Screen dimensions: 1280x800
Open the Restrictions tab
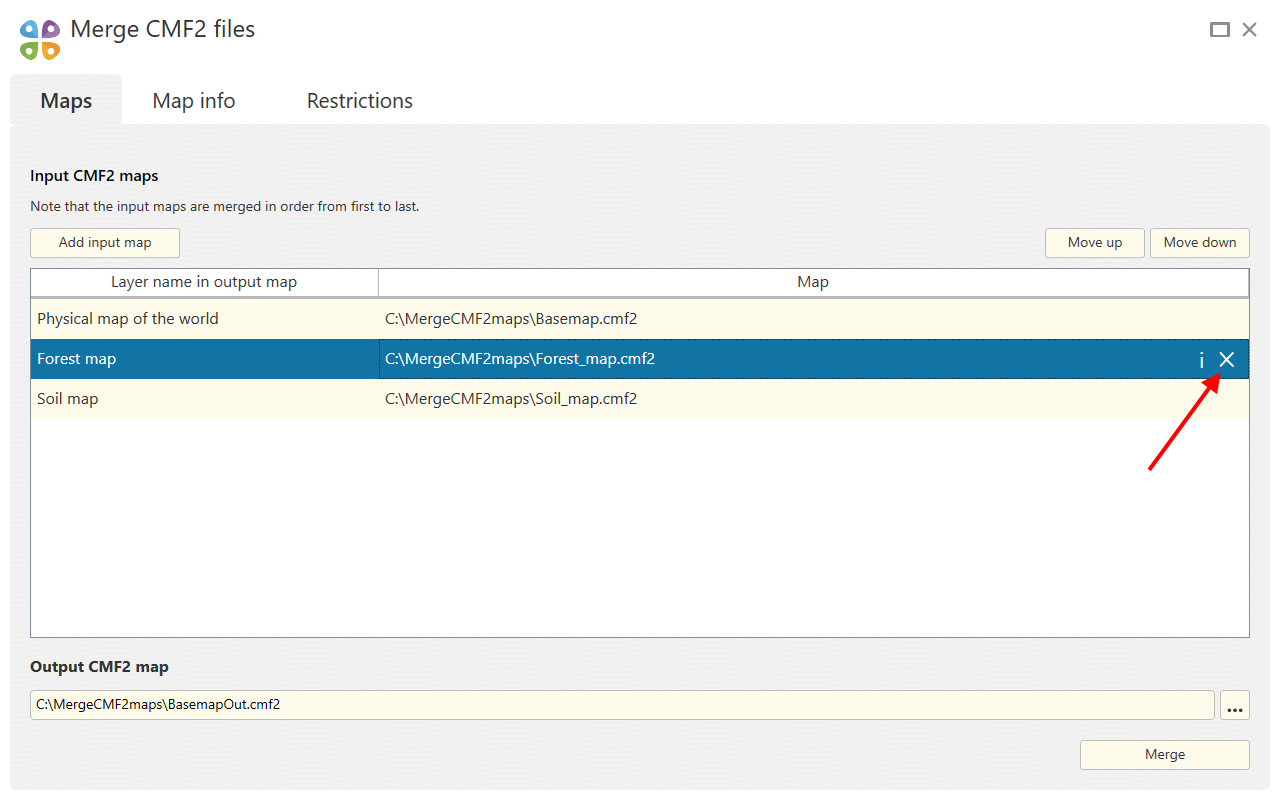pyautogui.click(x=360, y=101)
